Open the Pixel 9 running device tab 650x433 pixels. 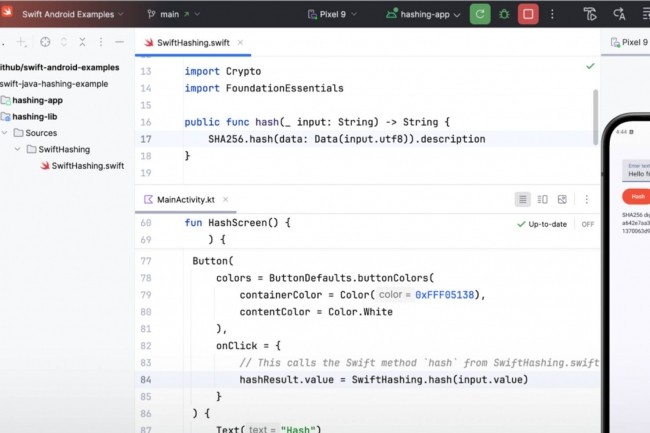click(x=630, y=43)
